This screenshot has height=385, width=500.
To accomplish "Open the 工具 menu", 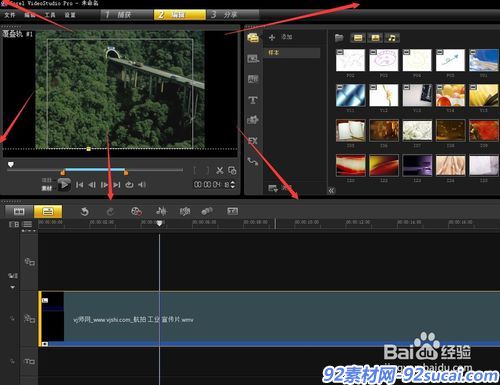I will (50, 15).
